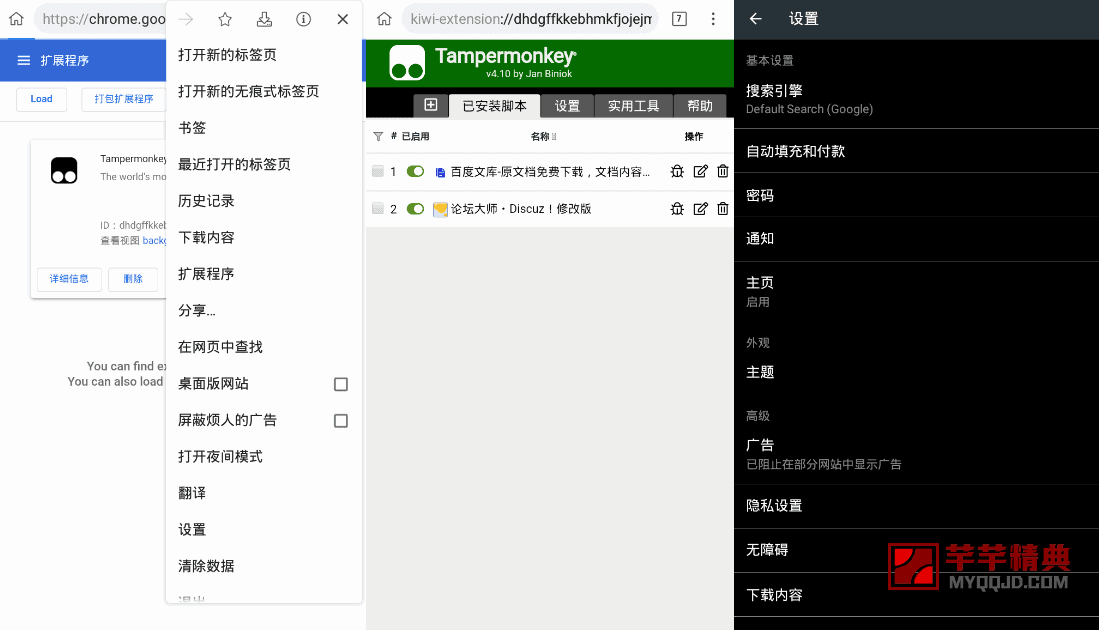Open 密码 setting
The image size is (1099, 630).
point(916,196)
